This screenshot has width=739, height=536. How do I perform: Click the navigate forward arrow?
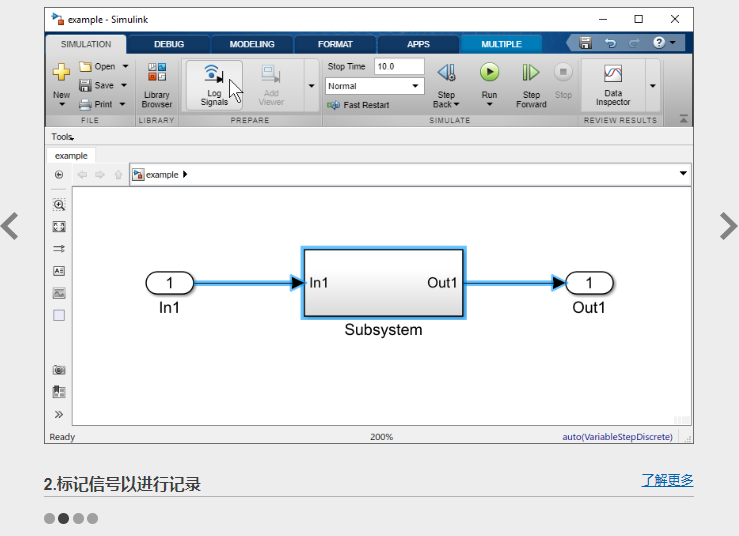99,175
